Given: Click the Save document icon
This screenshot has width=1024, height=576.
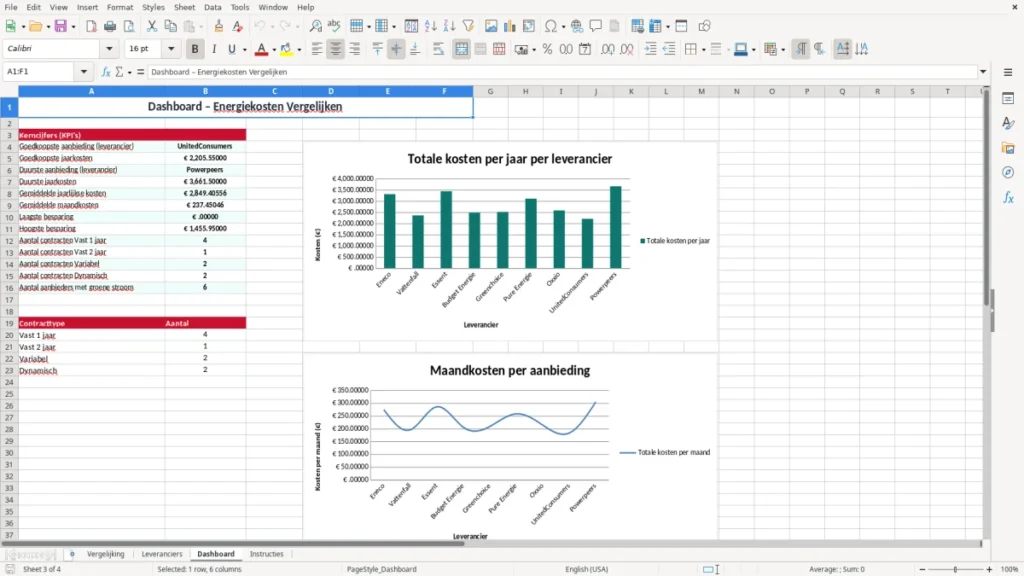Looking at the screenshot, I should coord(61,26).
